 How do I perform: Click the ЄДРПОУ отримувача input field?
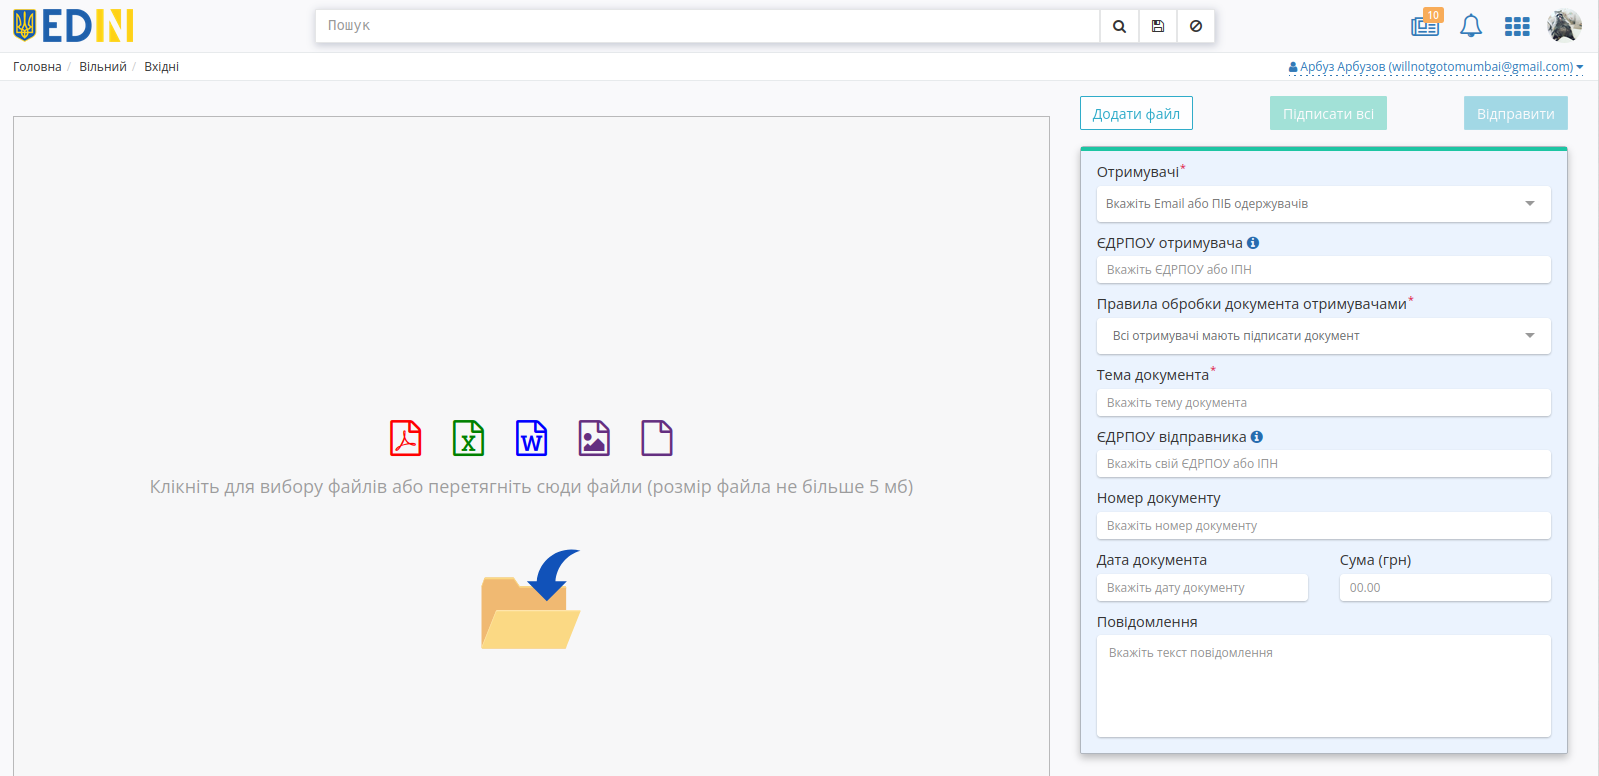[x=1323, y=270]
